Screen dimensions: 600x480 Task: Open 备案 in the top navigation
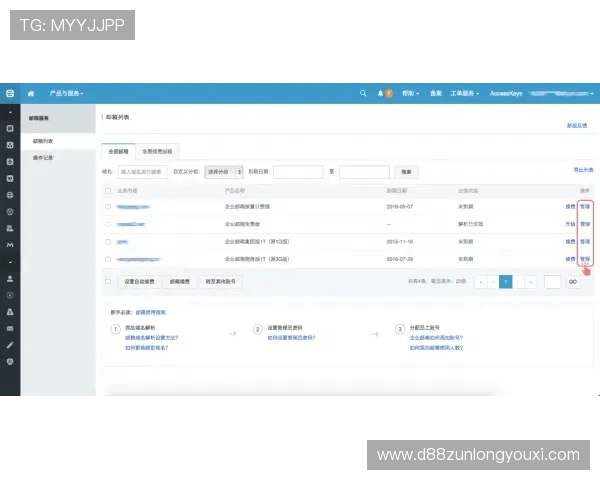point(436,93)
